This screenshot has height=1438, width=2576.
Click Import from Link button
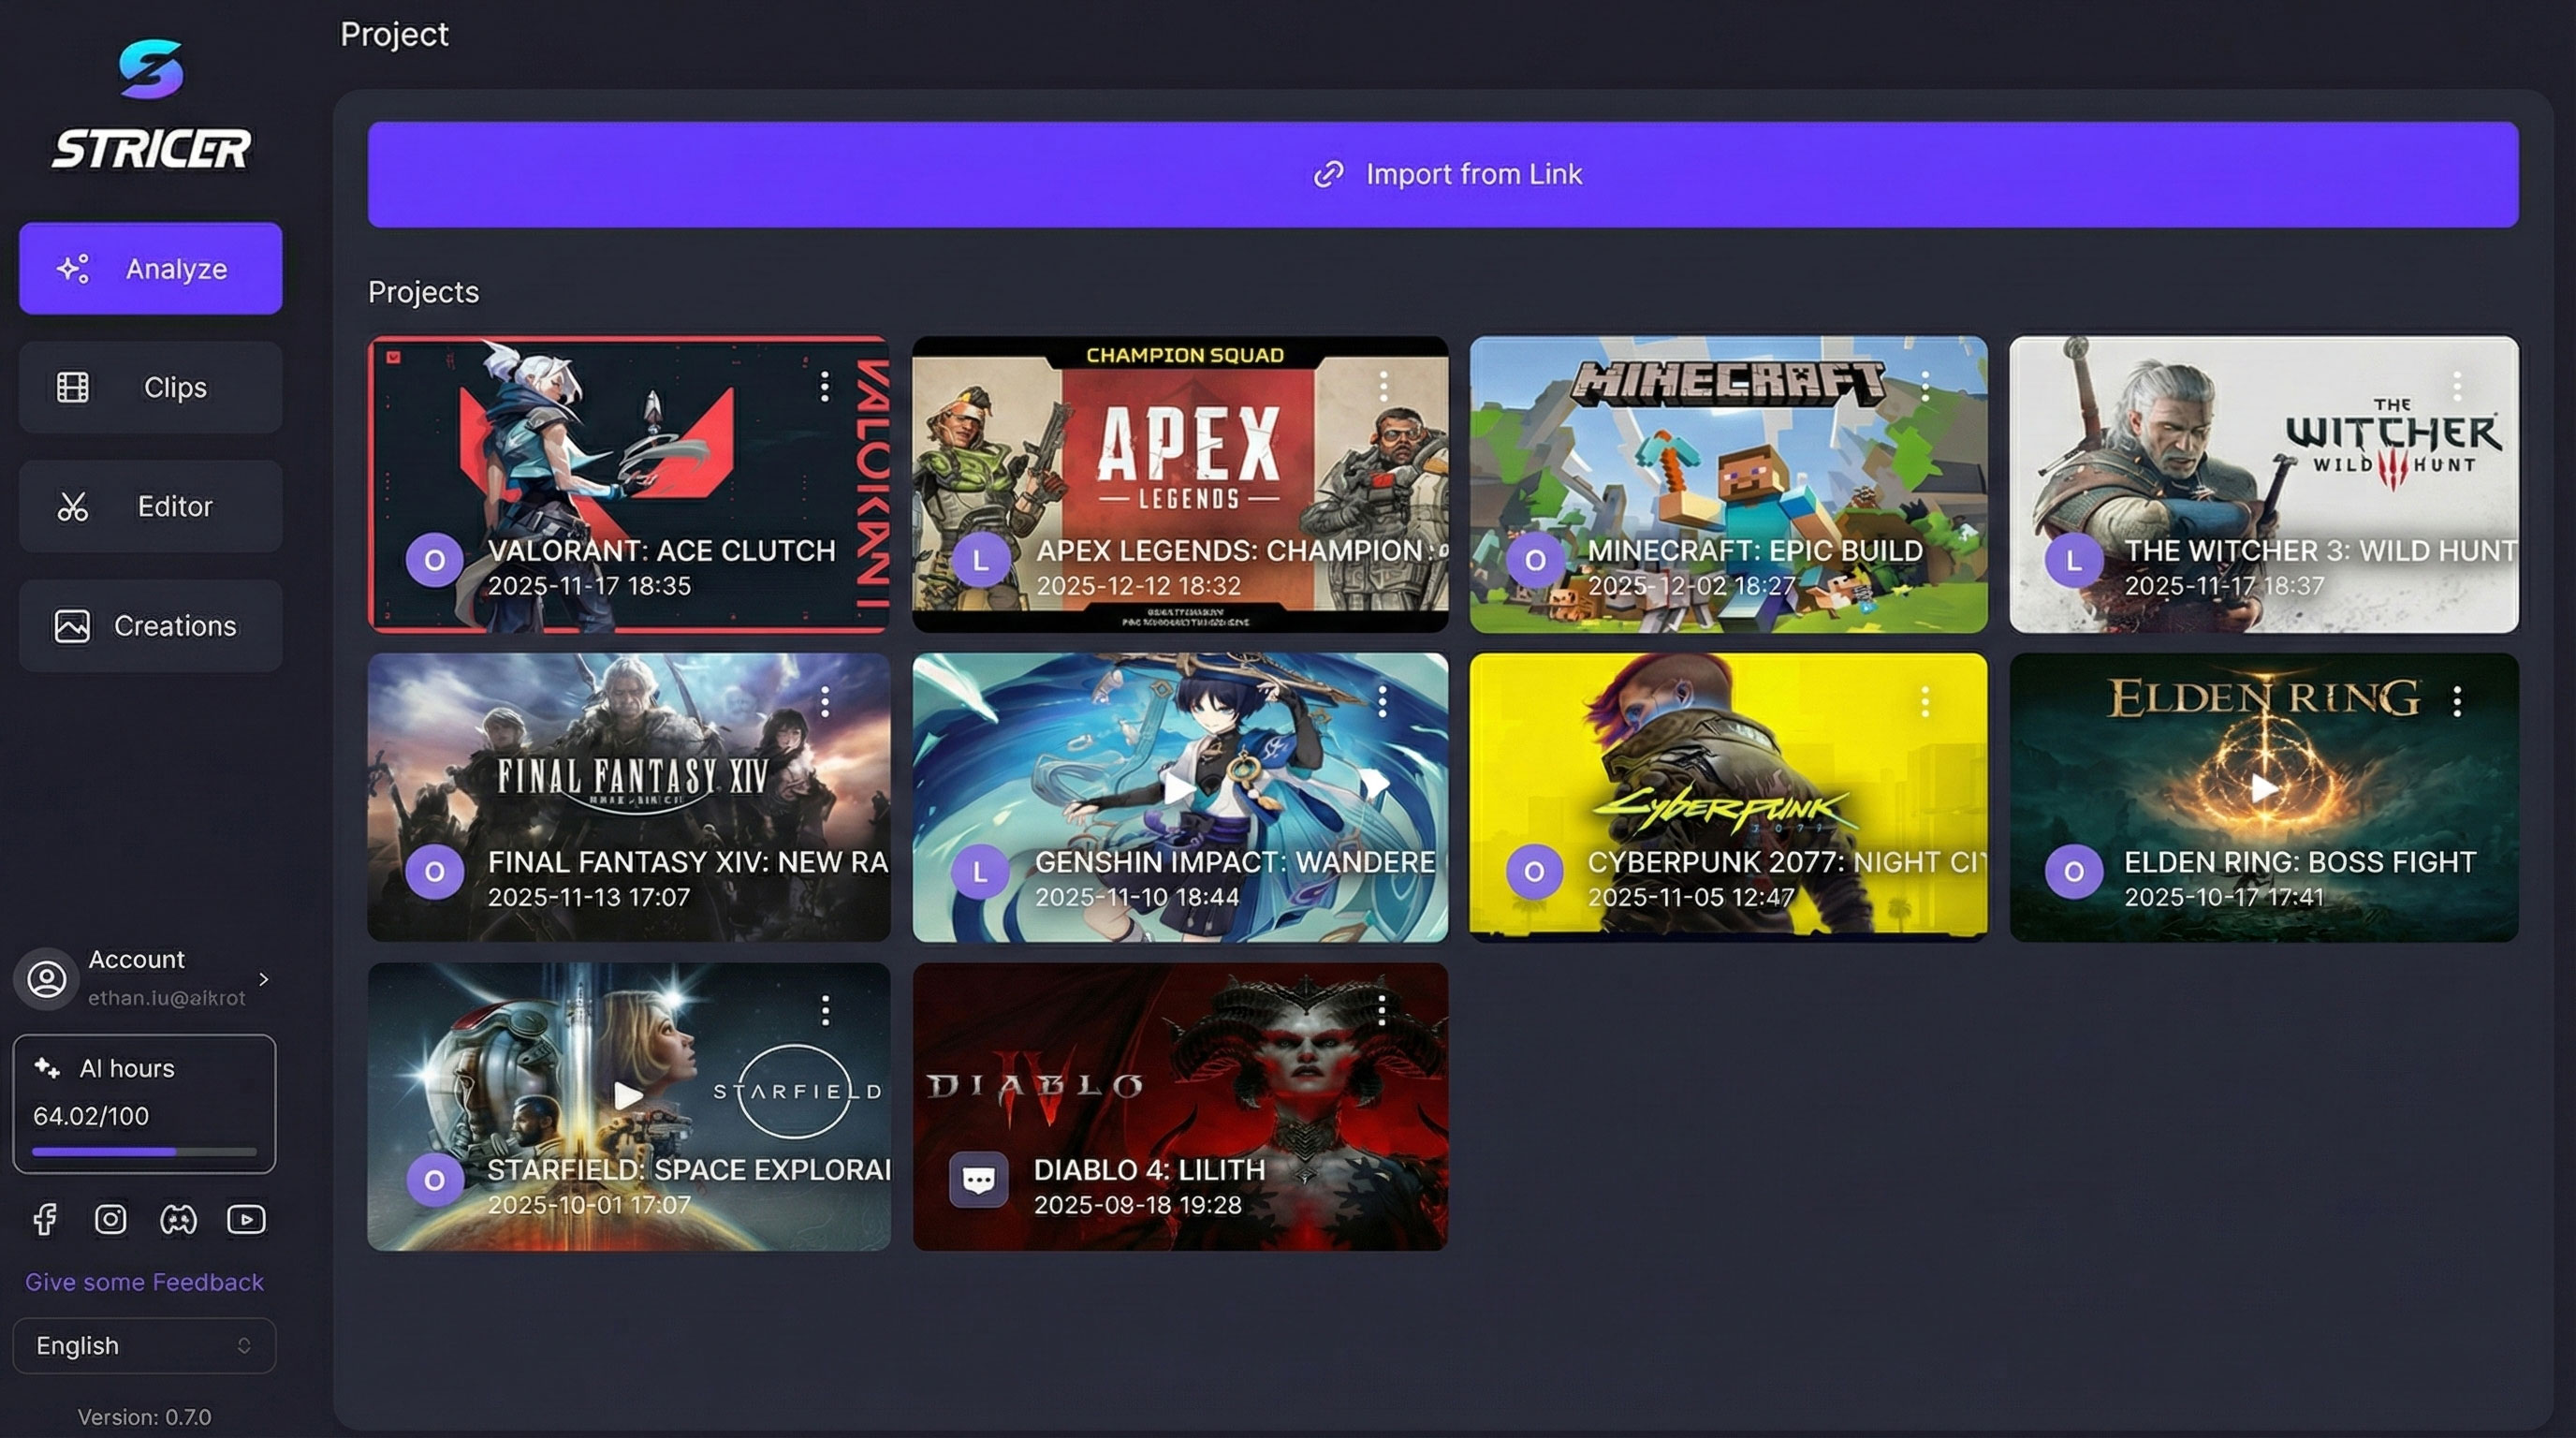click(1443, 175)
